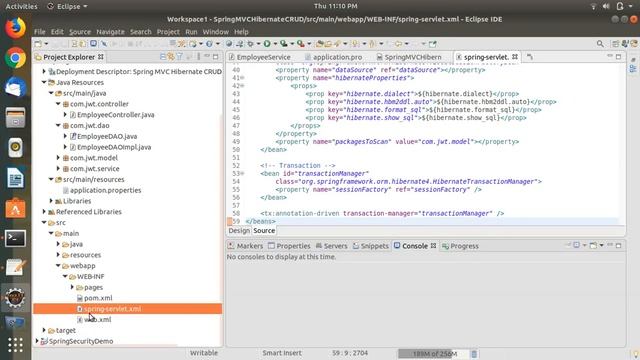The height and width of the screenshot is (360, 640).
Task: Collapse the com.jwt.controller package
Action: tap(58, 104)
